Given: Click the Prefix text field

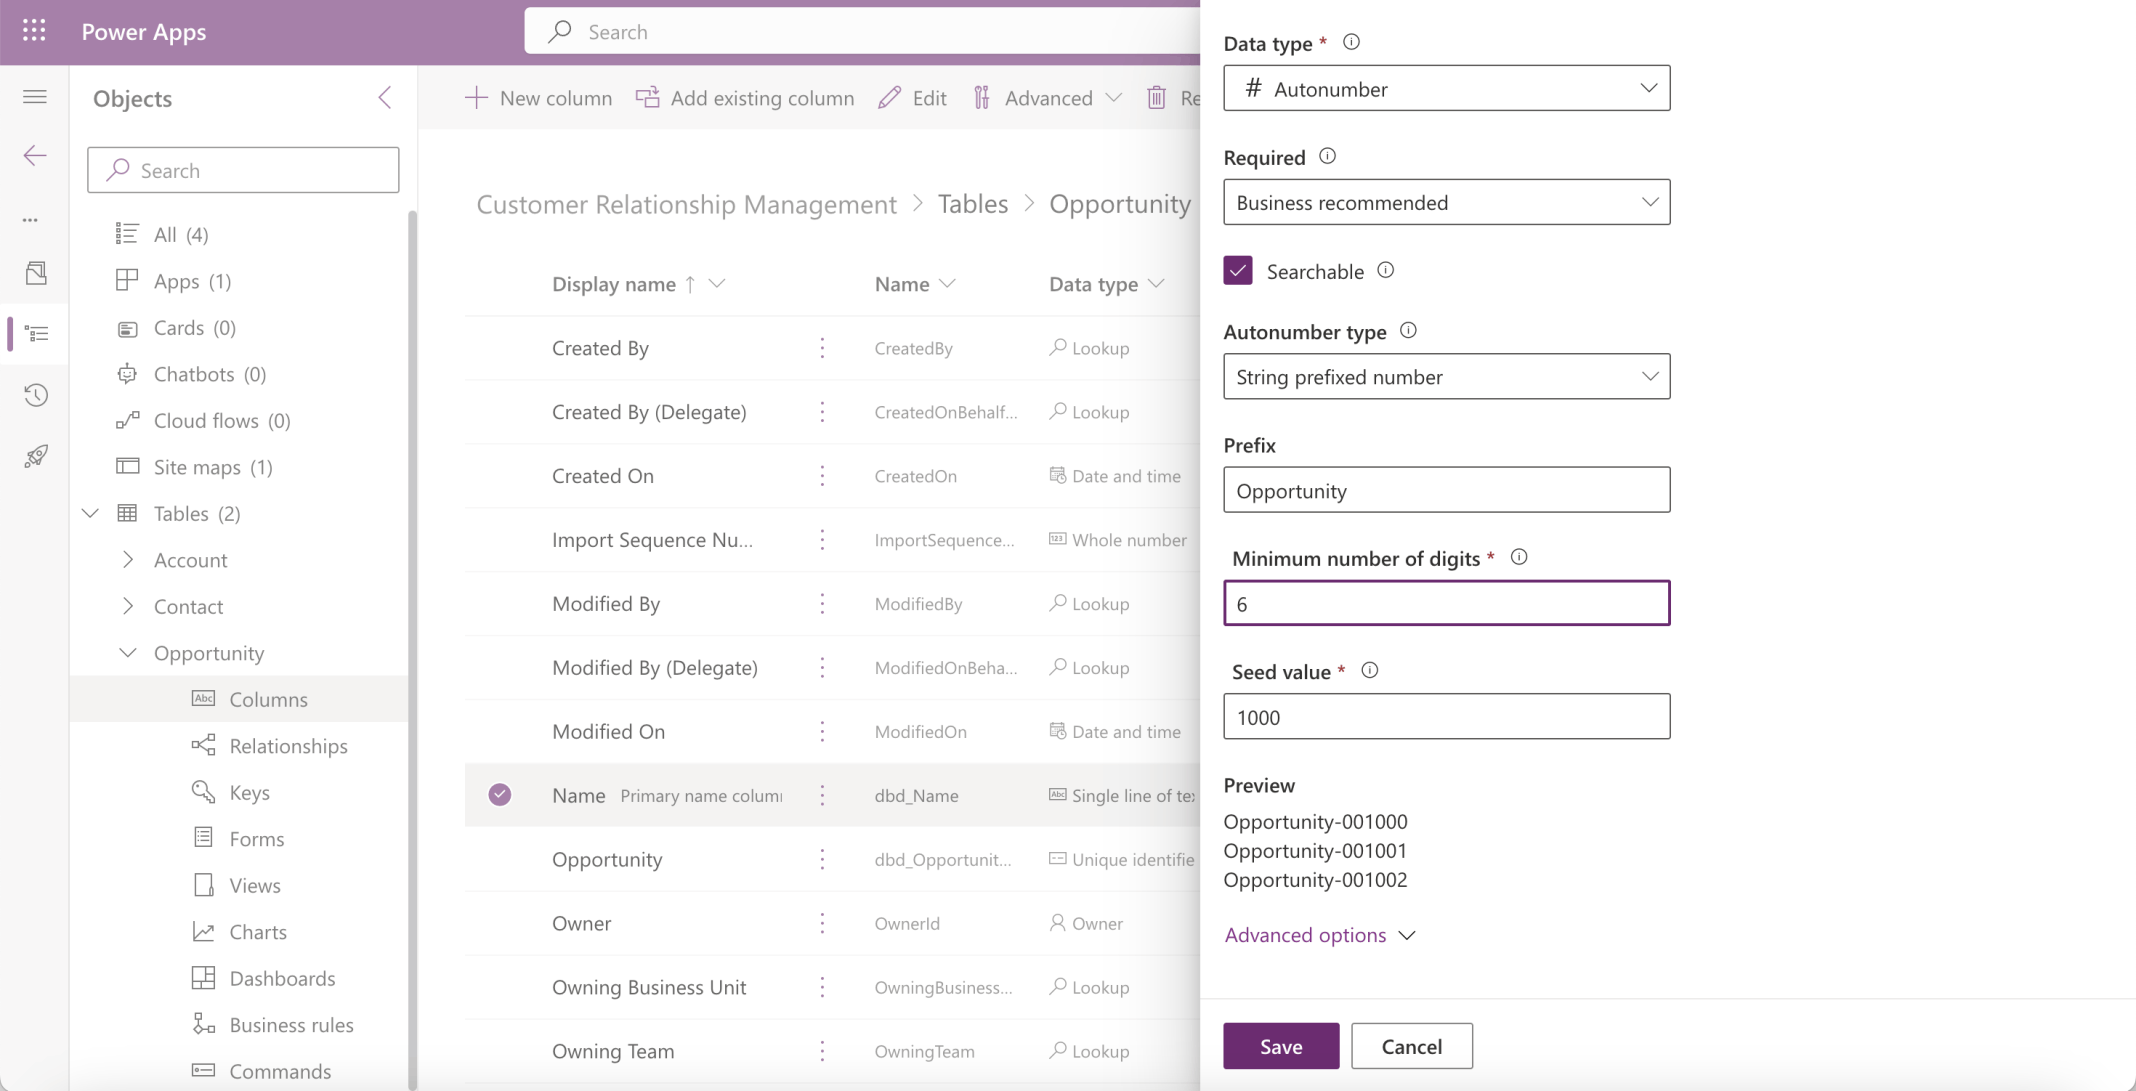Looking at the screenshot, I should tap(1446, 491).
